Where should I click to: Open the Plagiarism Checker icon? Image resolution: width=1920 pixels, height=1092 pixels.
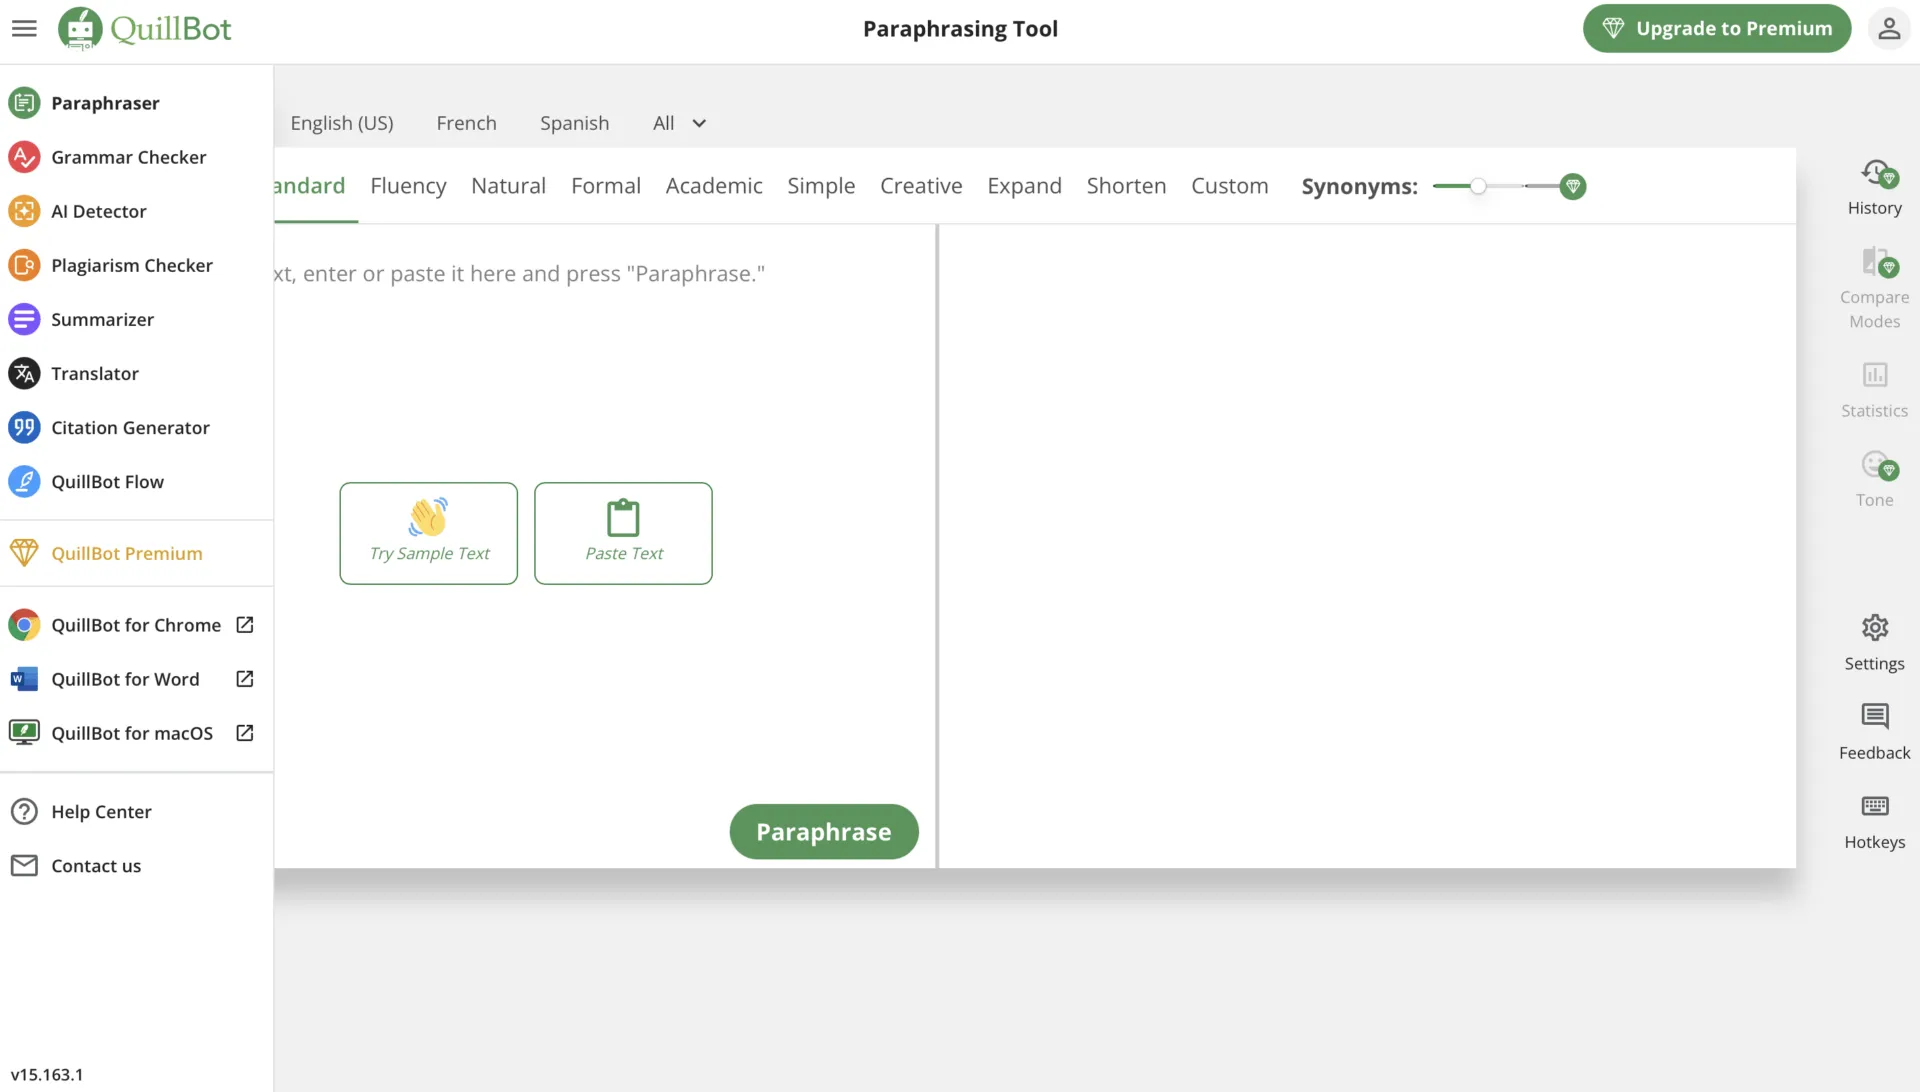click(x=24, y=265)
